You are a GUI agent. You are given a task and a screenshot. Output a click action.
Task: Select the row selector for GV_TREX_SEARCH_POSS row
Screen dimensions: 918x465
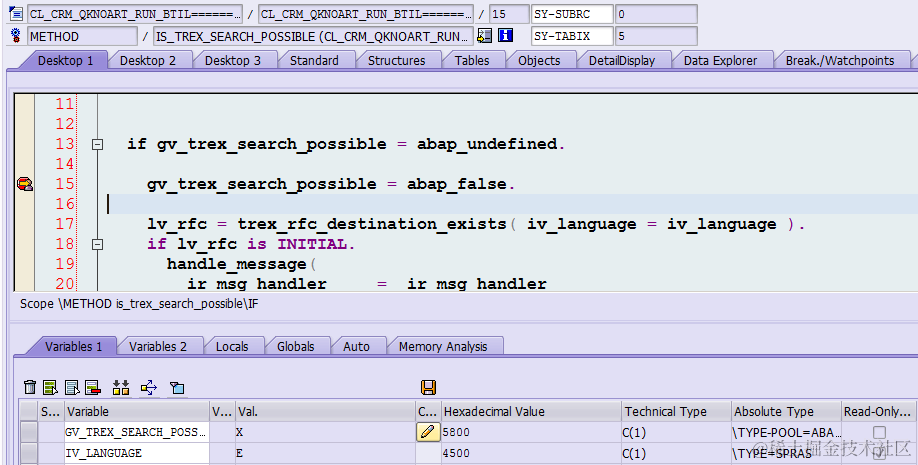pos(29,432)
